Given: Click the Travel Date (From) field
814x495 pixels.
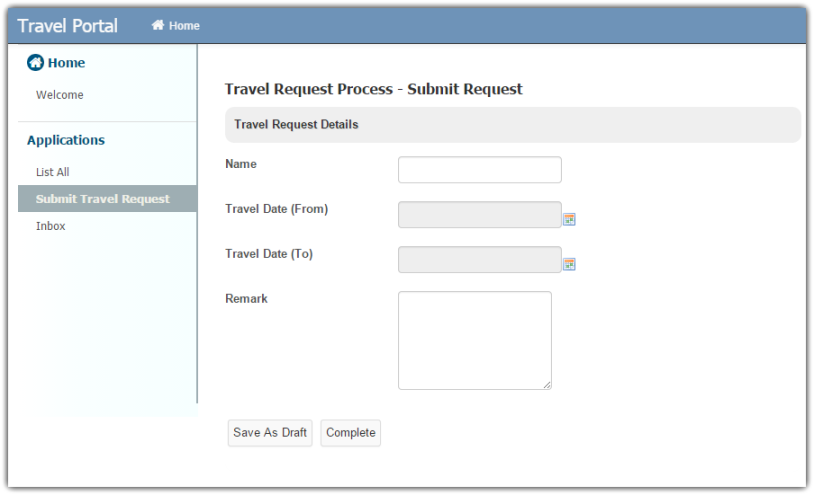Looking at the screenshot, I should [479, 215].
